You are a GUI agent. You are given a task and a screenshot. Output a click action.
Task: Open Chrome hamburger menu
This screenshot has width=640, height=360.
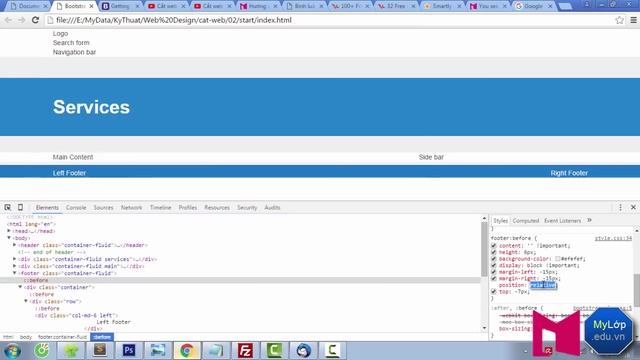pyautogui.click(x=633, y=20)
